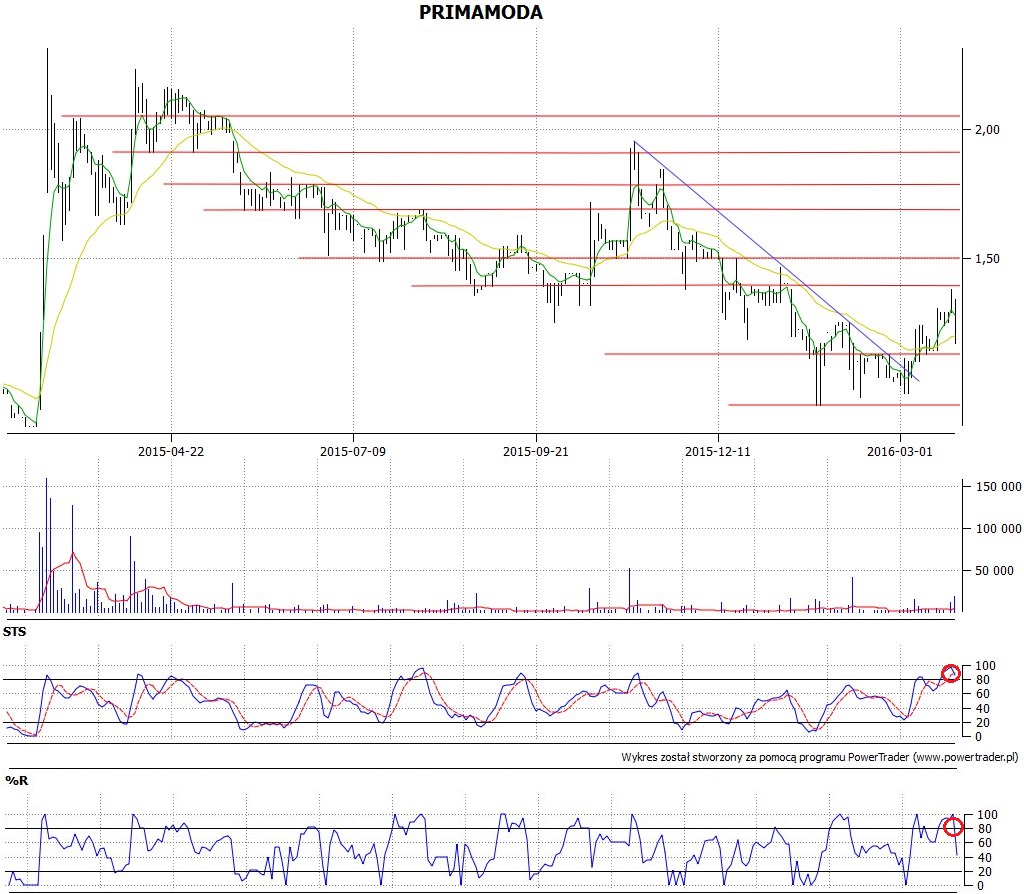
Task: Click the 1,50 price axis label
Action: (987, 259)
